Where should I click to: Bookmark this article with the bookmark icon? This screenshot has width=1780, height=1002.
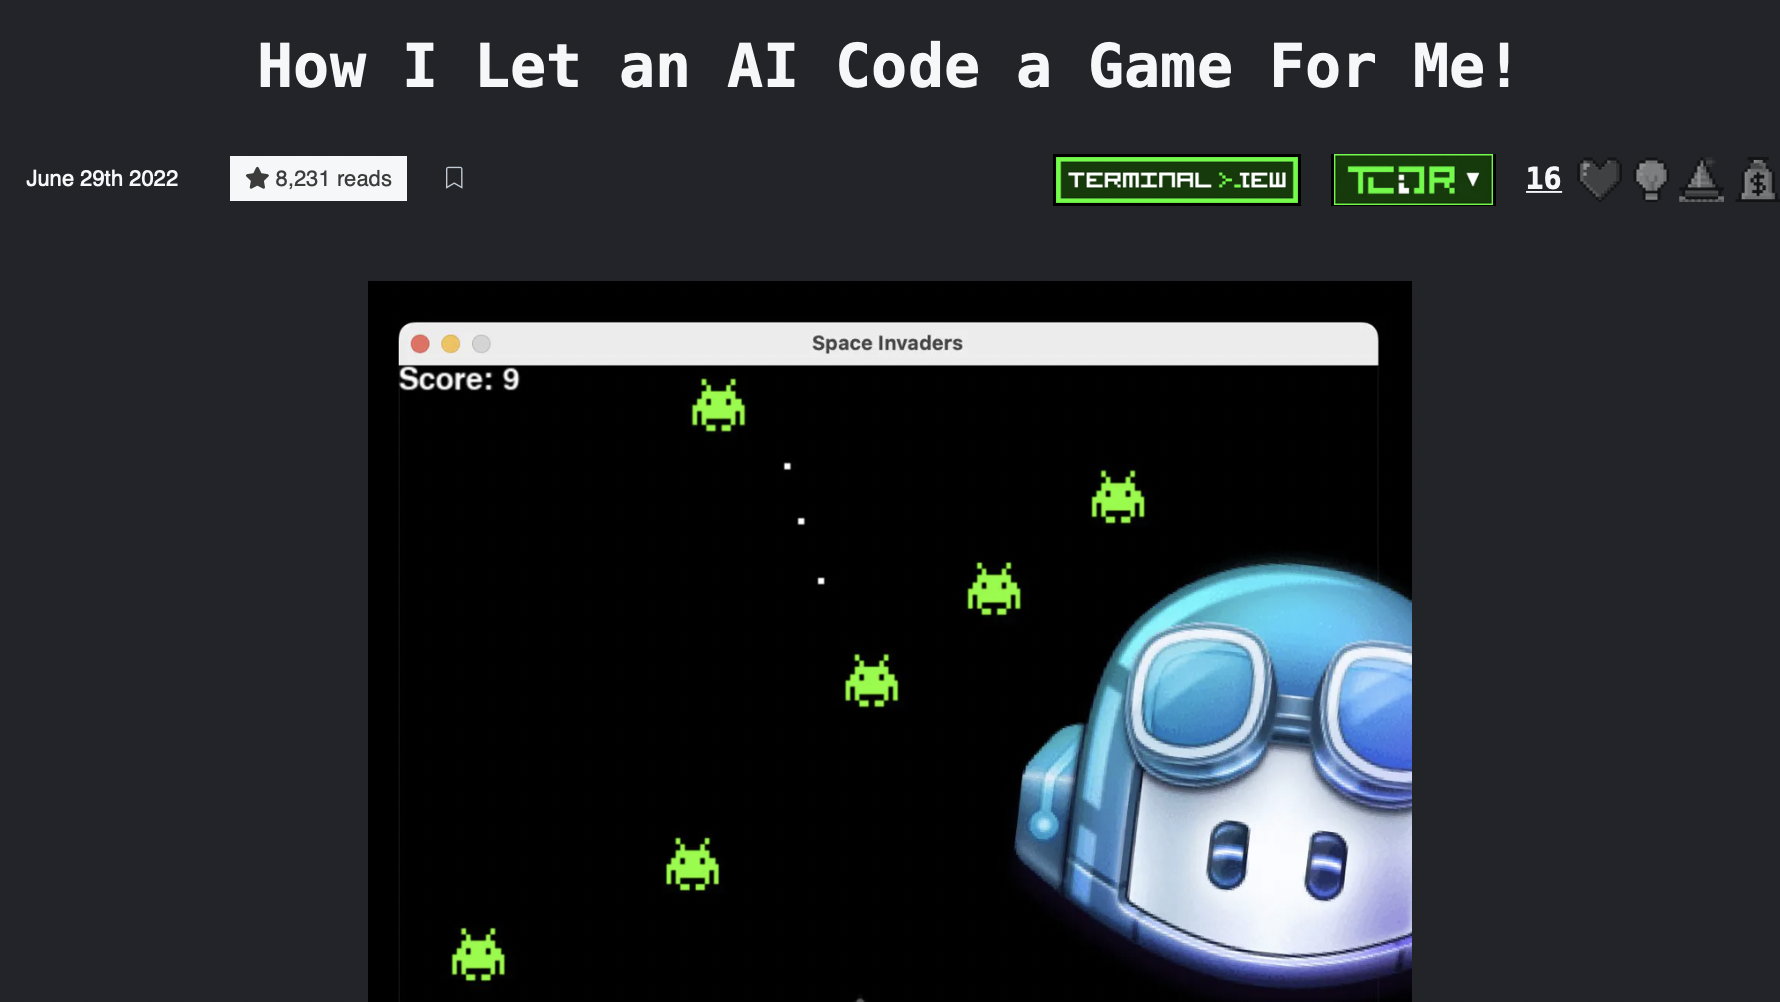[x=454, y=178]
